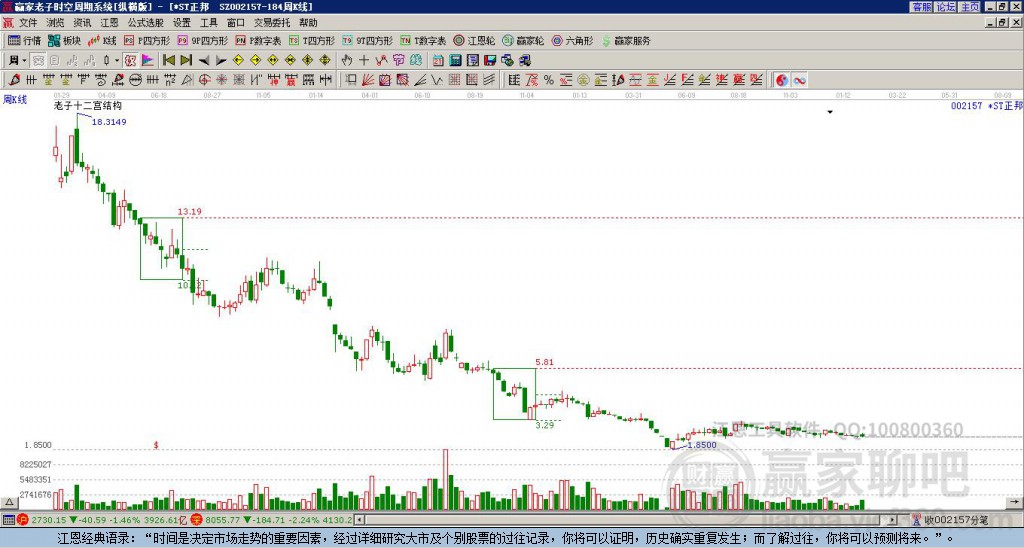Jump to first bar icon
Screen dimensions: 1024x548
click(x=168, y=60)
